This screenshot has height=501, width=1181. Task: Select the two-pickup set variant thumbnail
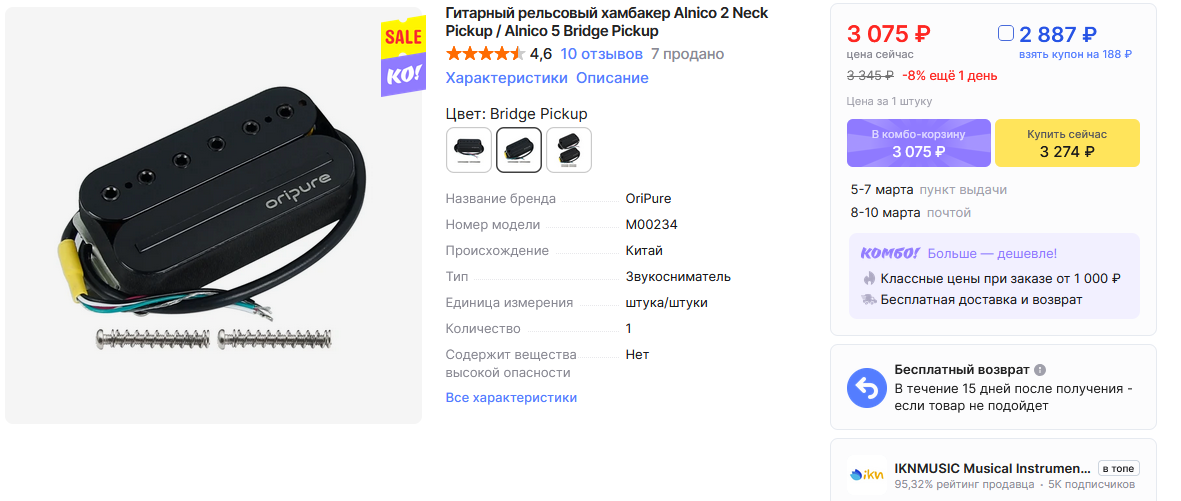569,150
